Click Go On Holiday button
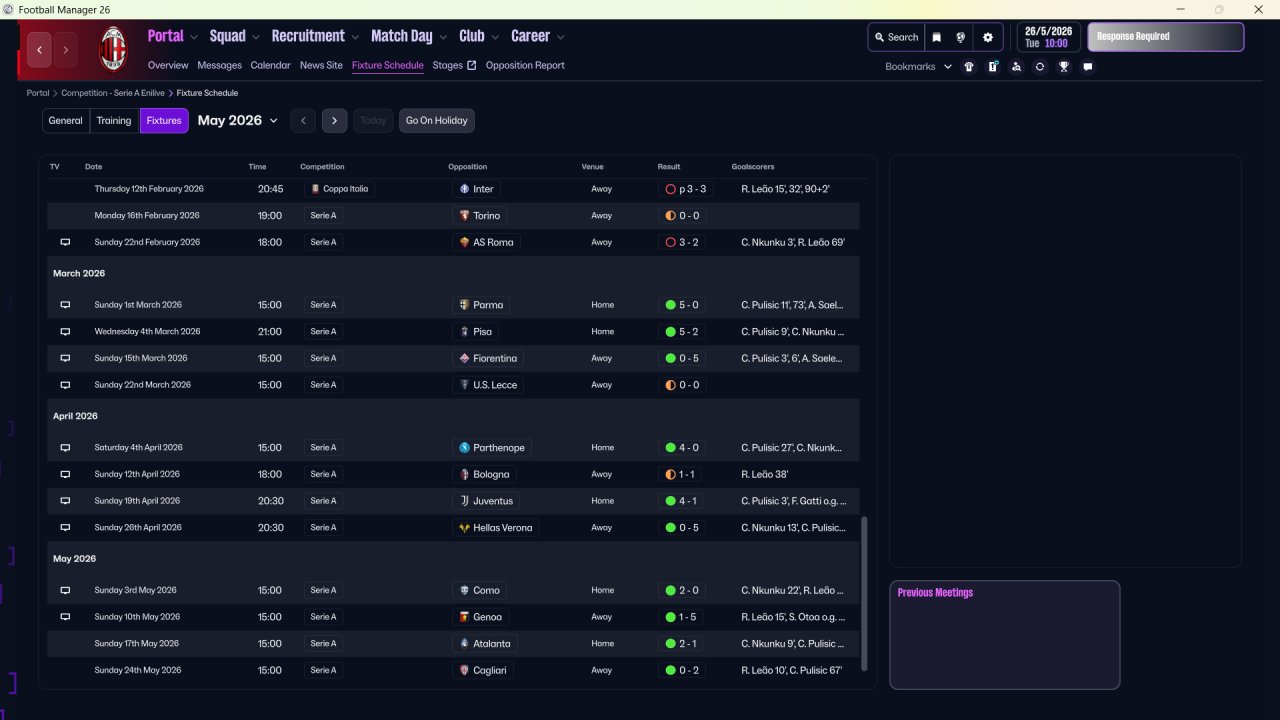The width and height of the screenshot is (1280, 720). tap(437, 121)
